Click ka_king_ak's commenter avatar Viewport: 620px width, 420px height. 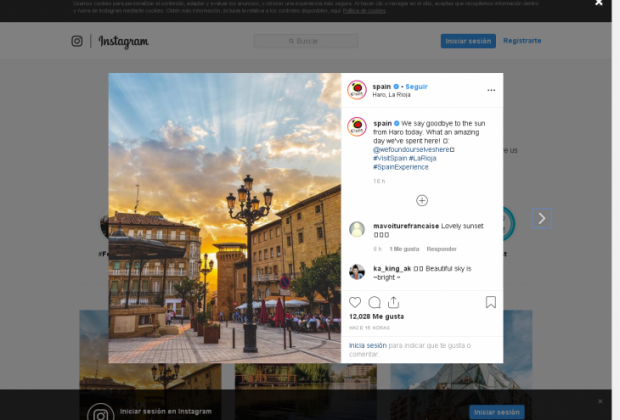357,271
